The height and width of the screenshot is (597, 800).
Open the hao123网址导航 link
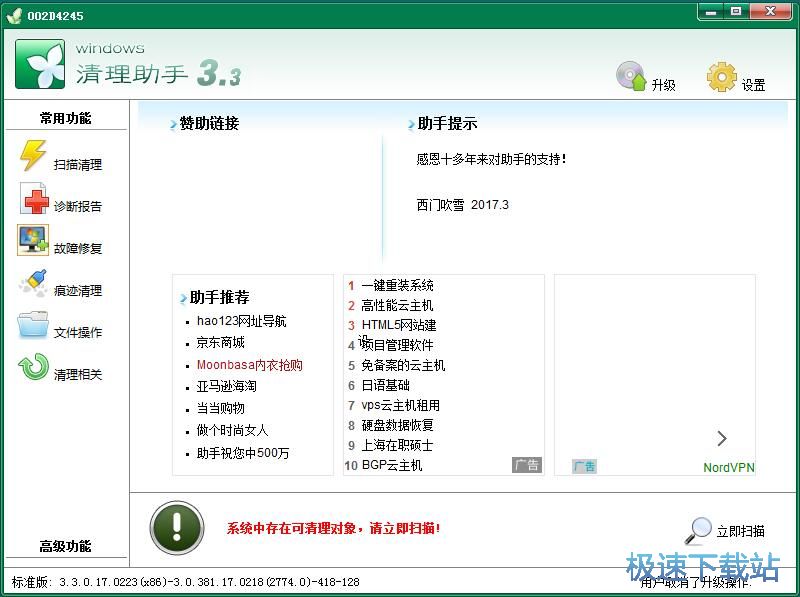point(241,321)
